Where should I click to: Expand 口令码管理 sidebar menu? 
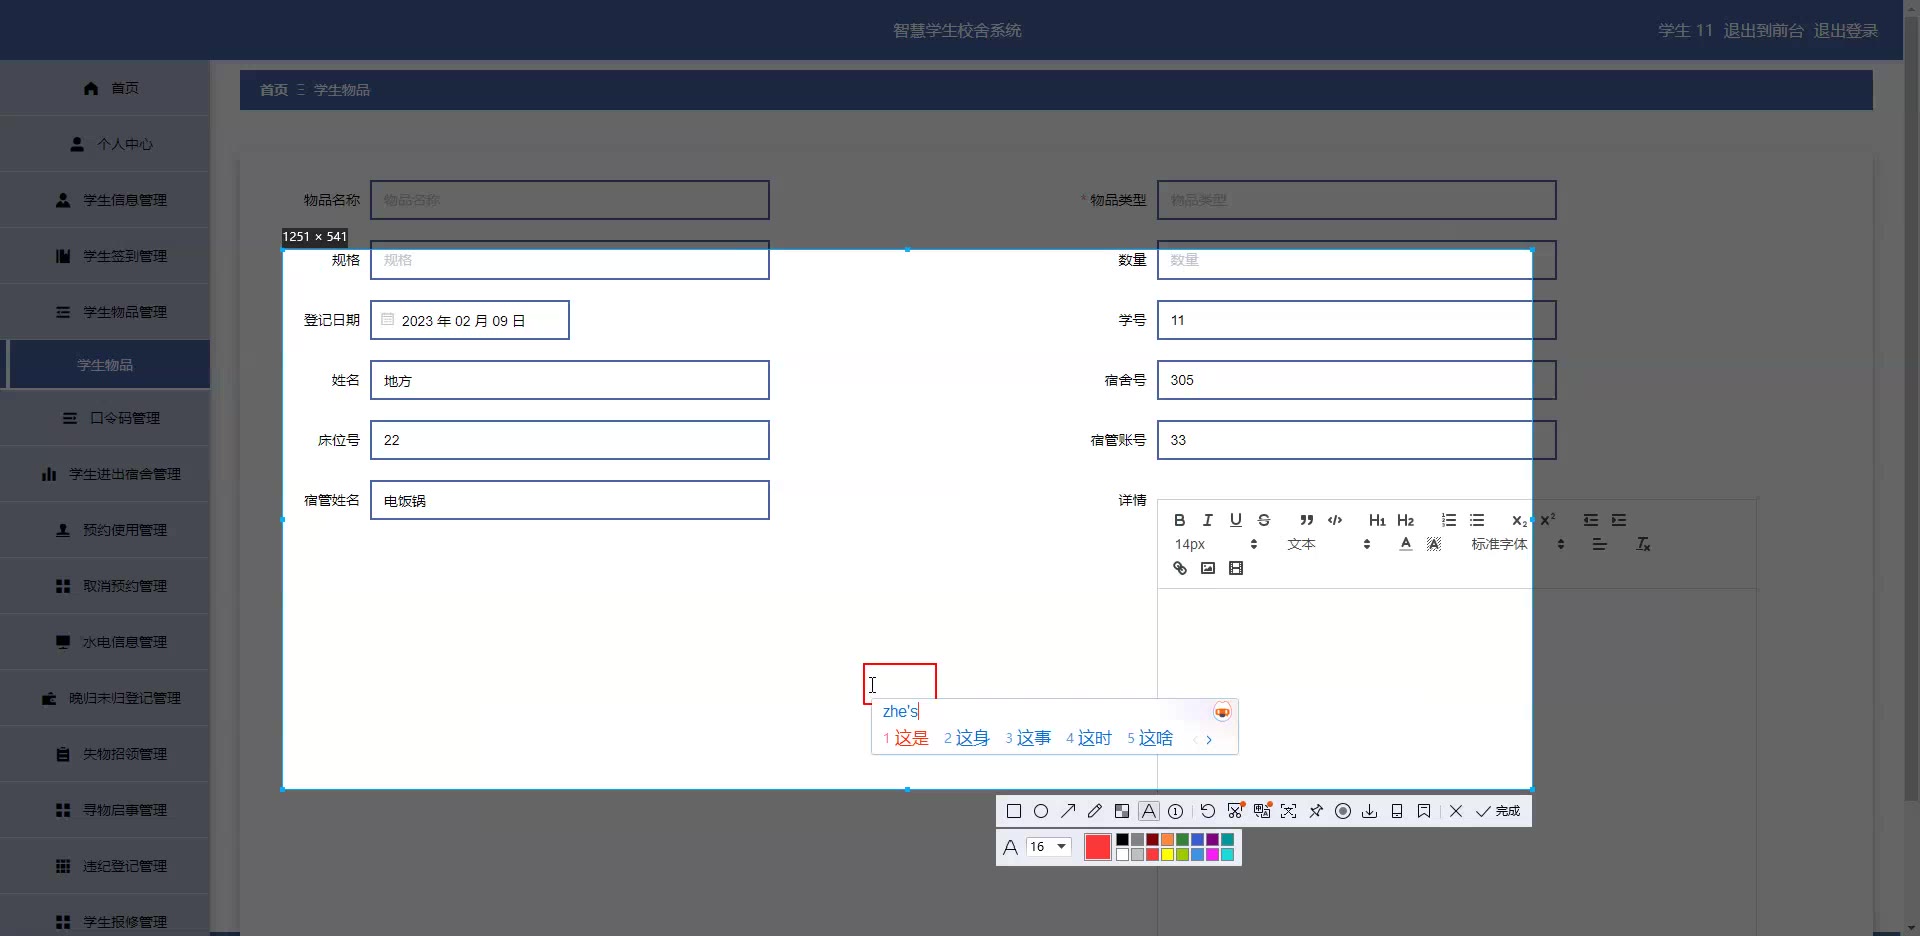[x=105, y=418]
